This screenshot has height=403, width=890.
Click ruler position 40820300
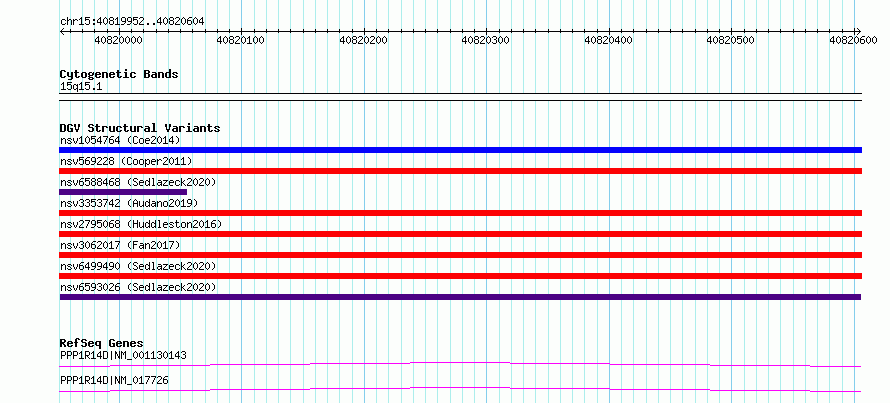point(486,40)
